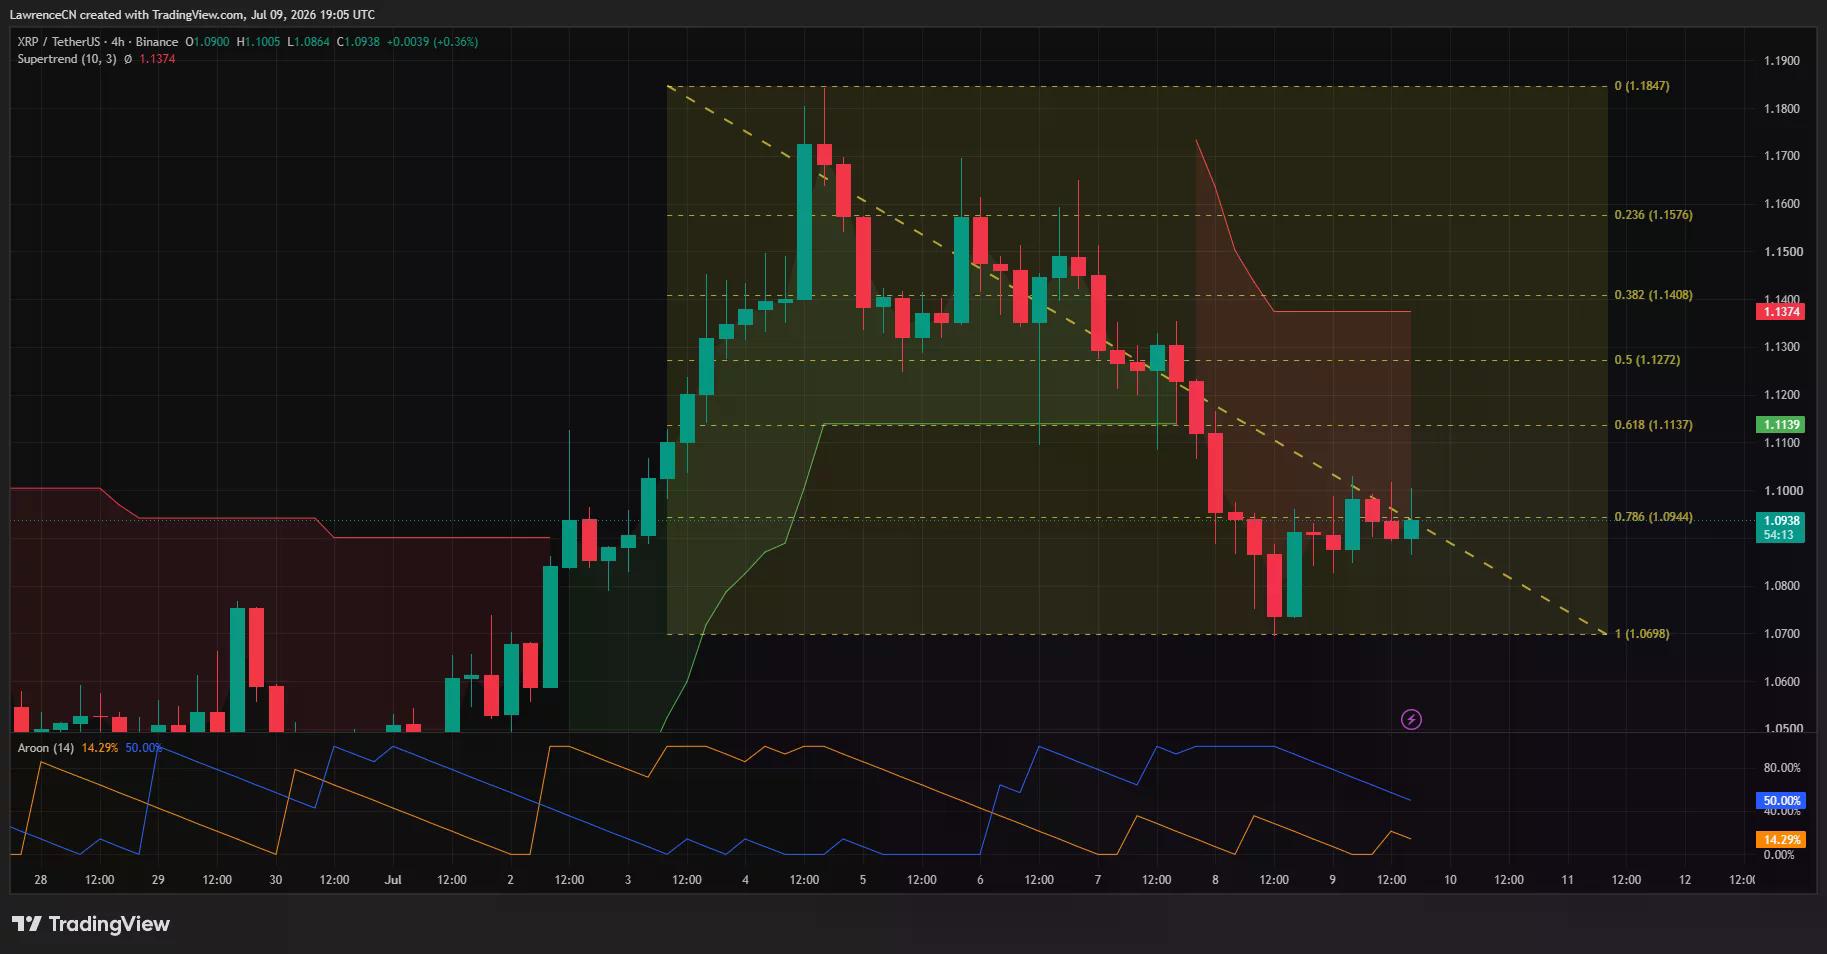Click the Supertrend hidden-value symbol Ø

pos(128,59)
